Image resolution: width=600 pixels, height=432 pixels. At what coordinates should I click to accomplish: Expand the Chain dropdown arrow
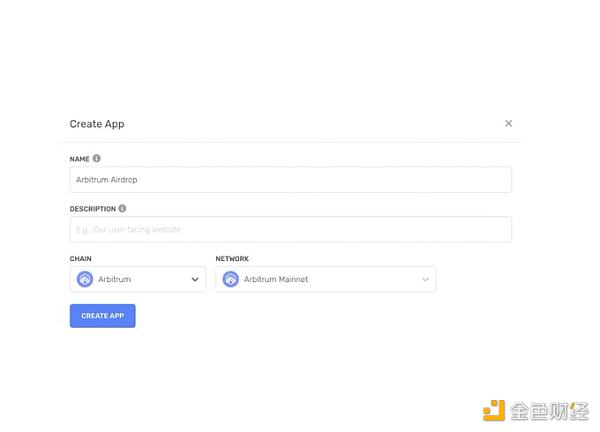coord(195,280)
